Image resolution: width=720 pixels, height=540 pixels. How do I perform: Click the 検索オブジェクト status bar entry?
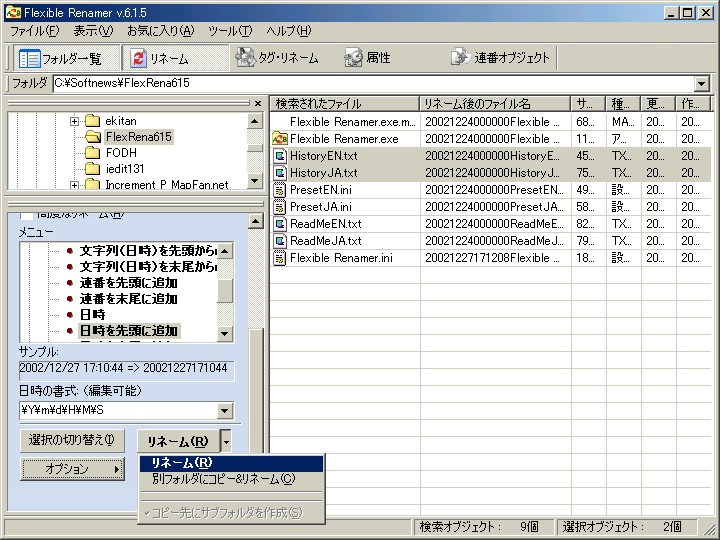pyautogui.click(x=484, y=527)
